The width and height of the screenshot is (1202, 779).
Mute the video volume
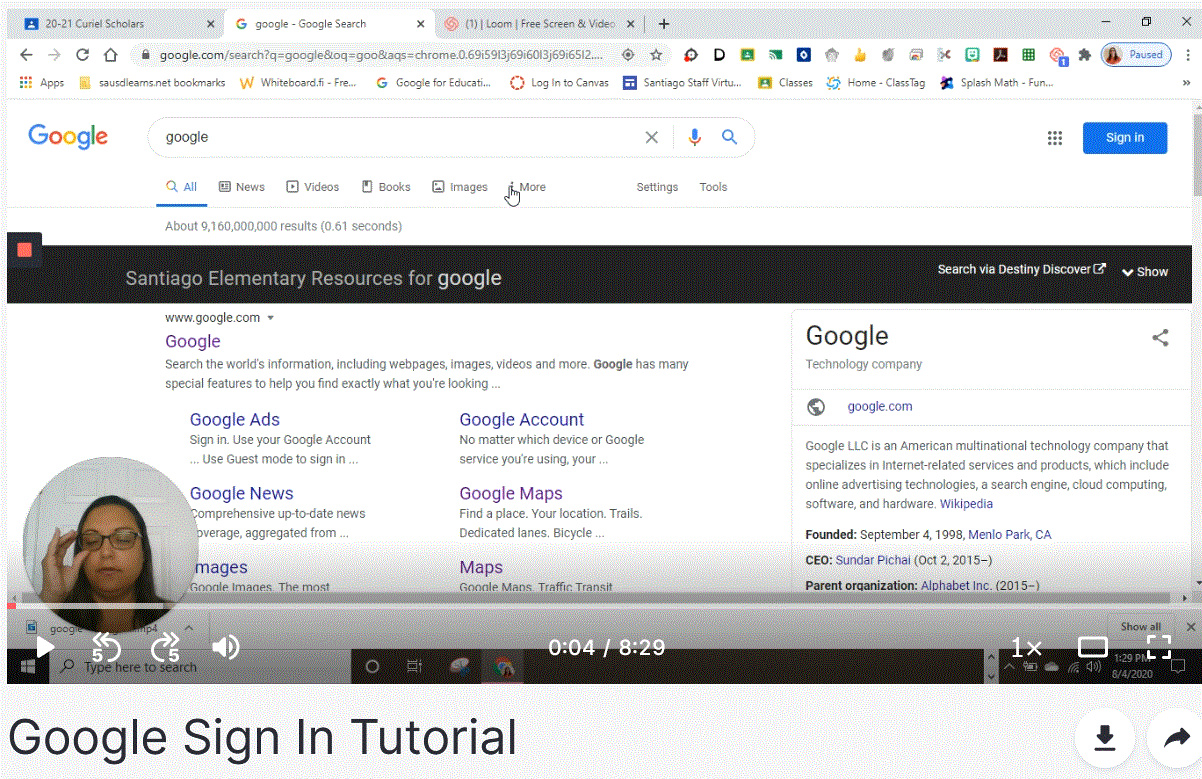(226, 648)
